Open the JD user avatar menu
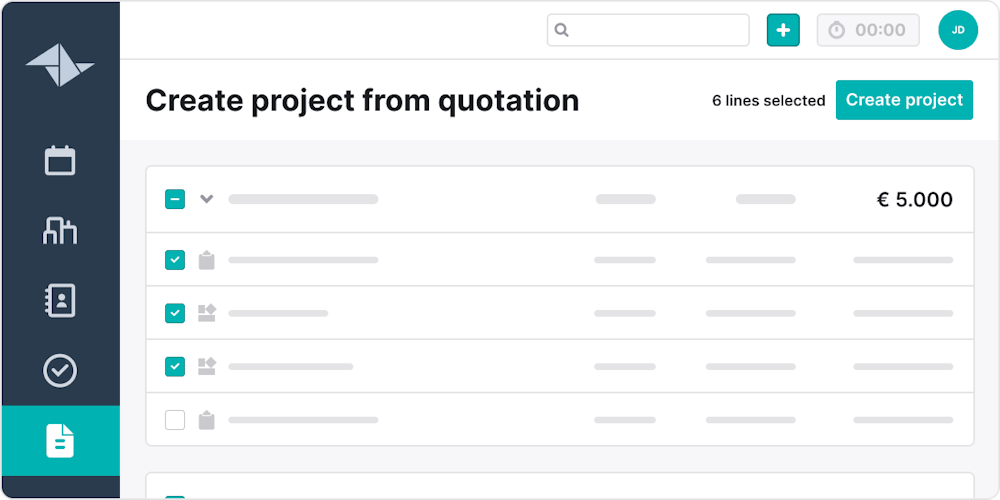Image resolution: width=1000 pixels, height=500 pixels. pos(957,30)
